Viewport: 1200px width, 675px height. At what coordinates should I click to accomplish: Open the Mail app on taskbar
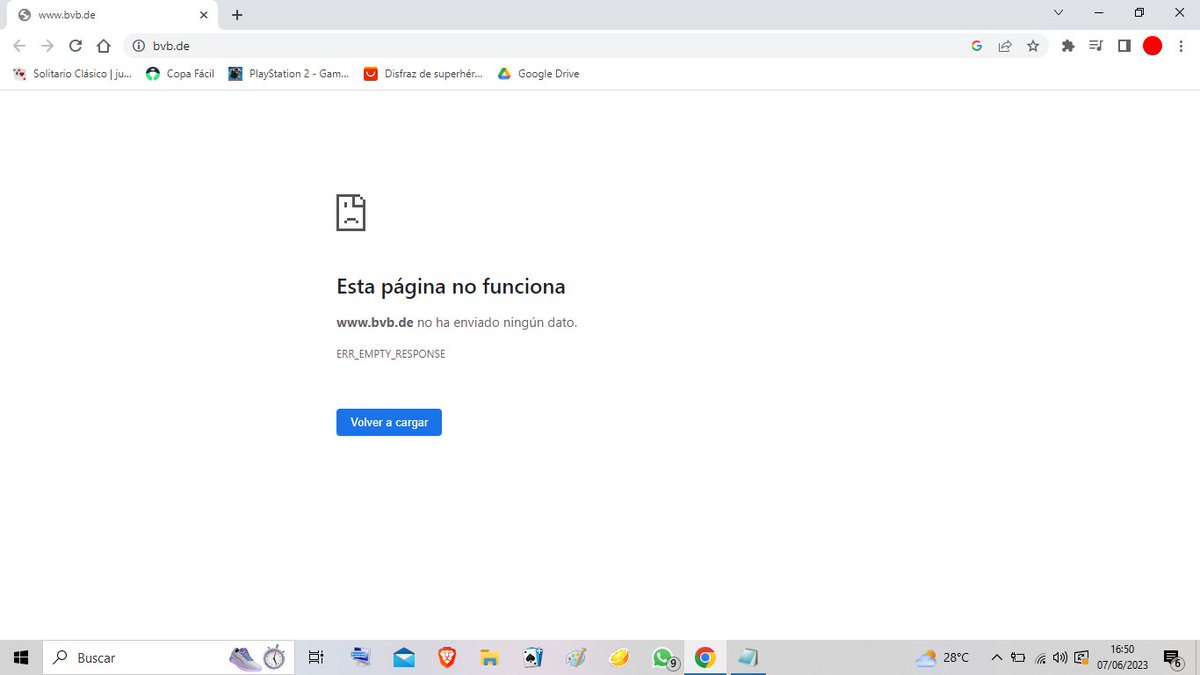point(404,657)
